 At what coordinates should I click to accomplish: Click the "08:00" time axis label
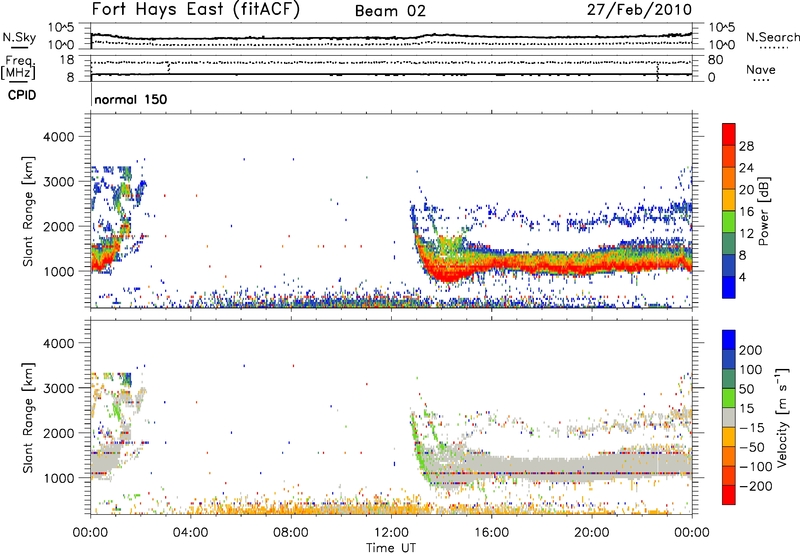click(291, 533)
